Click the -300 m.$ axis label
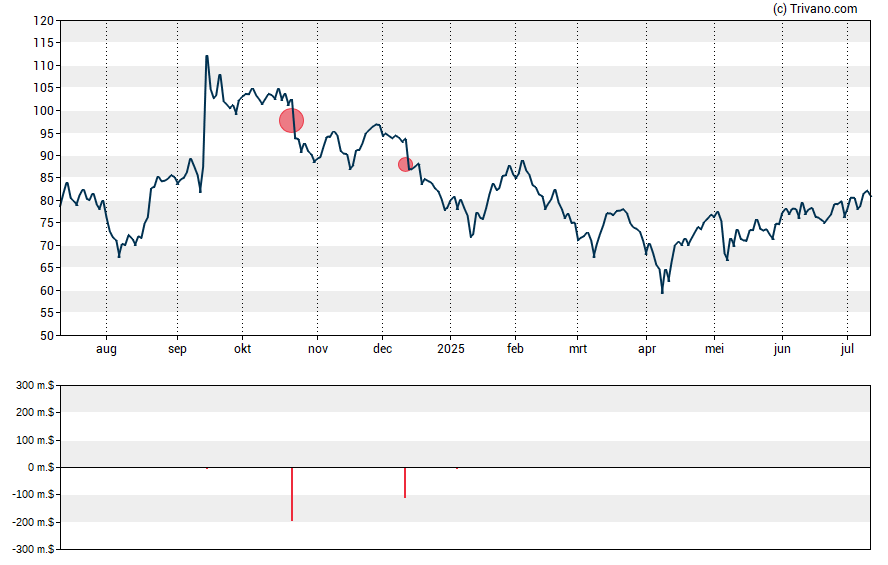This screenshot has height=565, width=888. click(33, 549)
